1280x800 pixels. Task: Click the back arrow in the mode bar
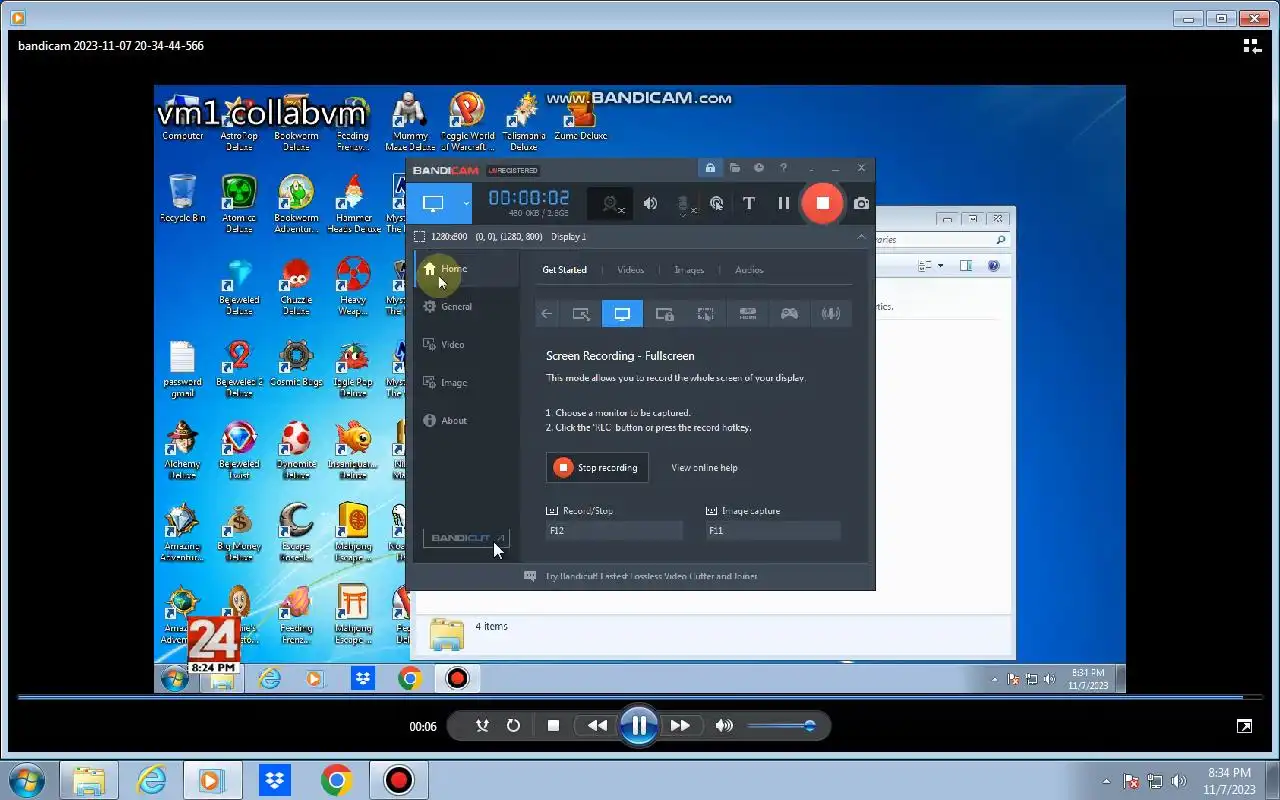(x=546, y=314)
